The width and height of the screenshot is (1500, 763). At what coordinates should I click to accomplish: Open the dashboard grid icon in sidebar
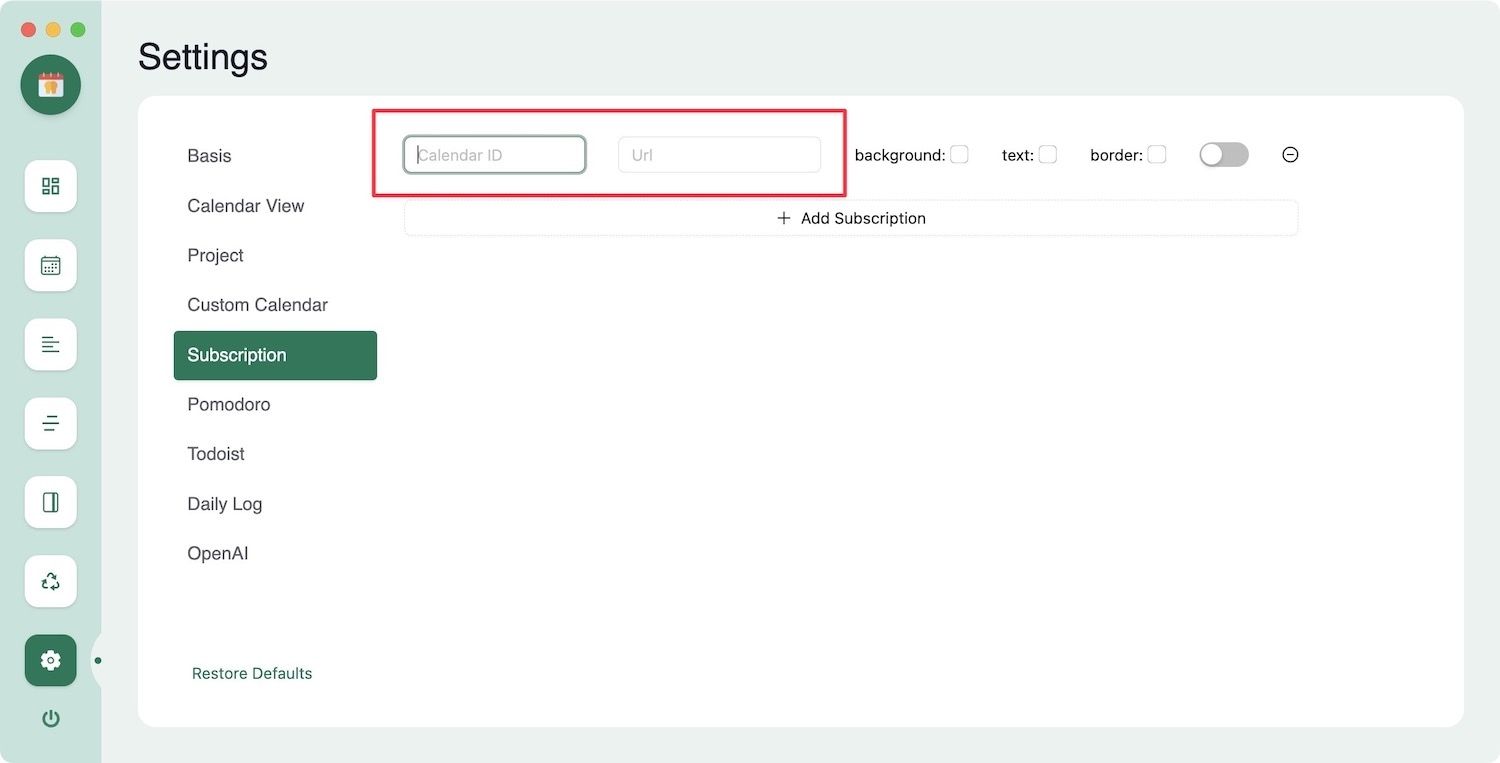tap(51, 186)
